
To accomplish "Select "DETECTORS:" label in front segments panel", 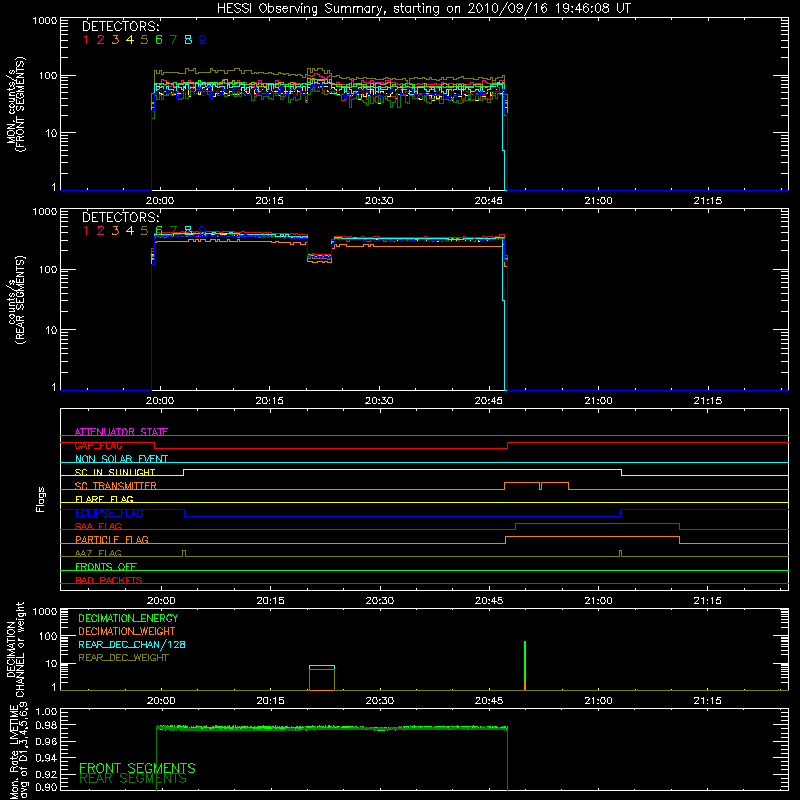I will pyautogui.click(x=121, y=26).
